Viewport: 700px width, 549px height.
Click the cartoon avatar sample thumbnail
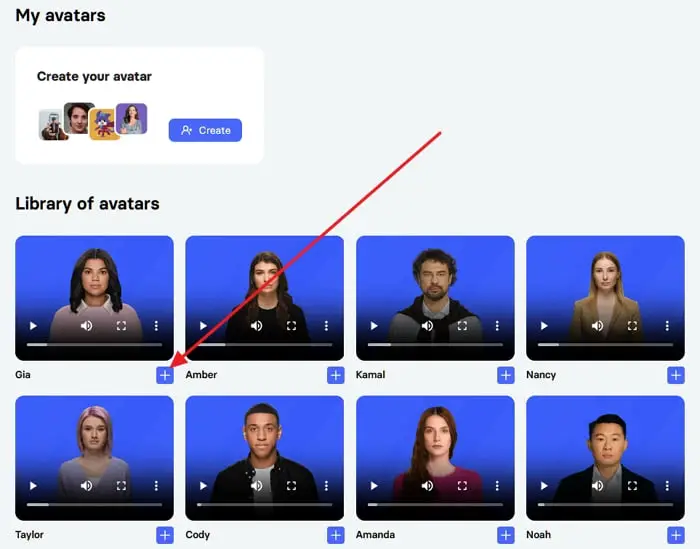point(103,125)
